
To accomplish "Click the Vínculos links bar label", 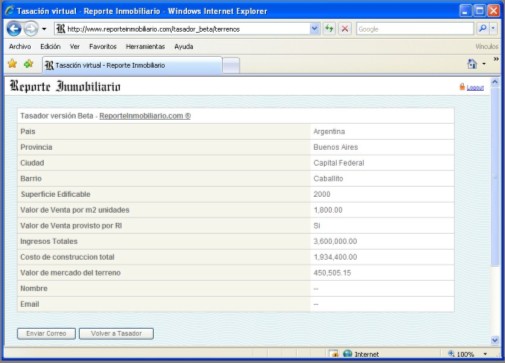I will (486, 47).
